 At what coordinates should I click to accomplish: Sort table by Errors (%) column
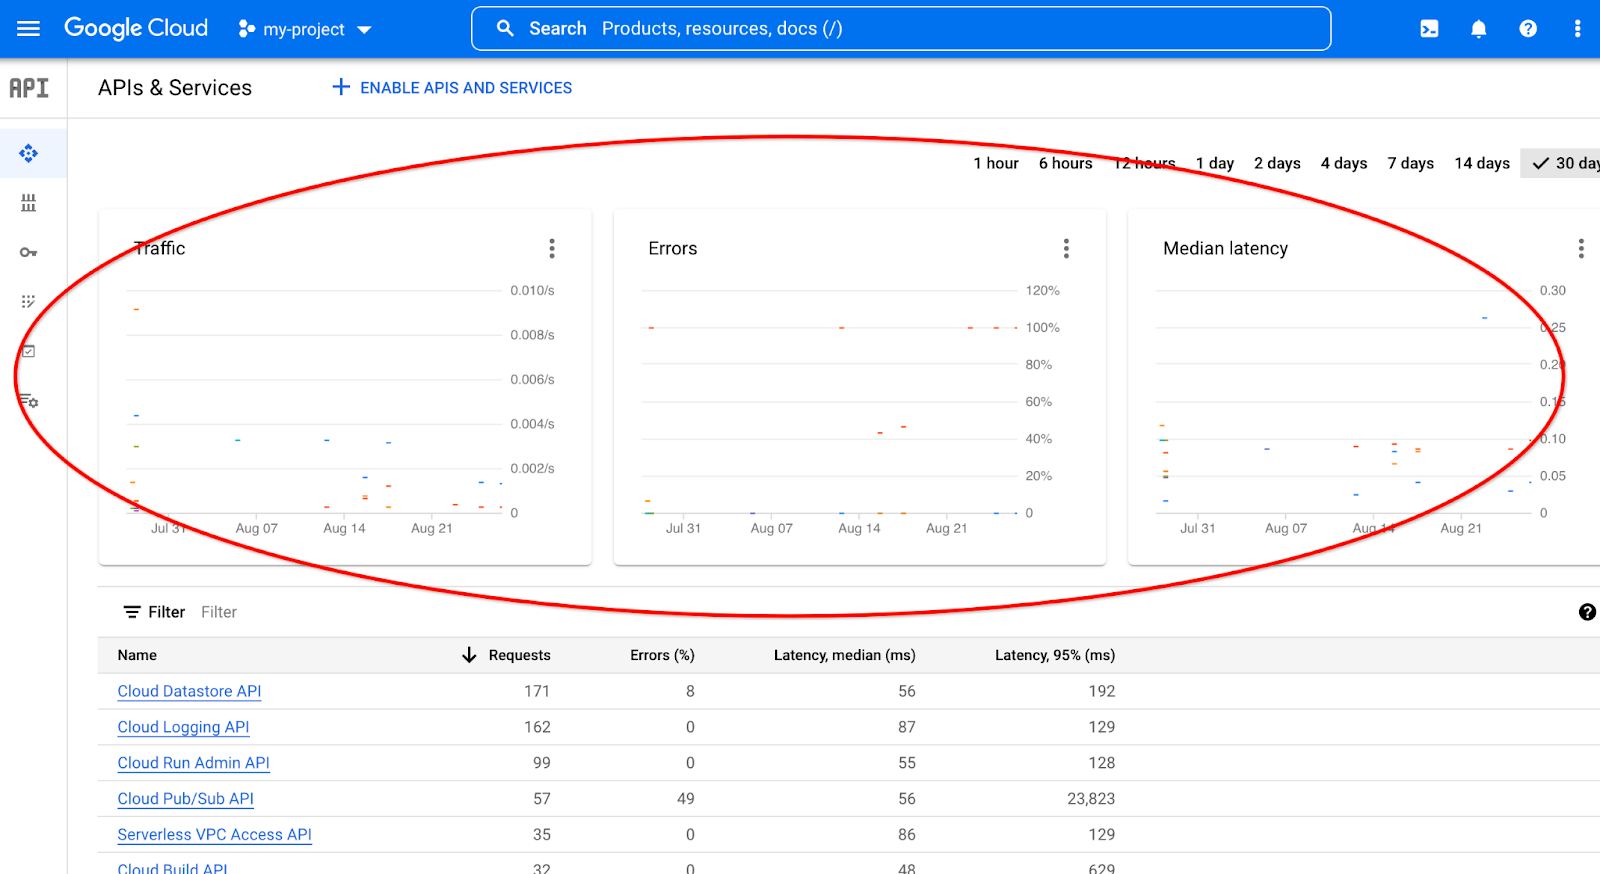coord(661,655)
